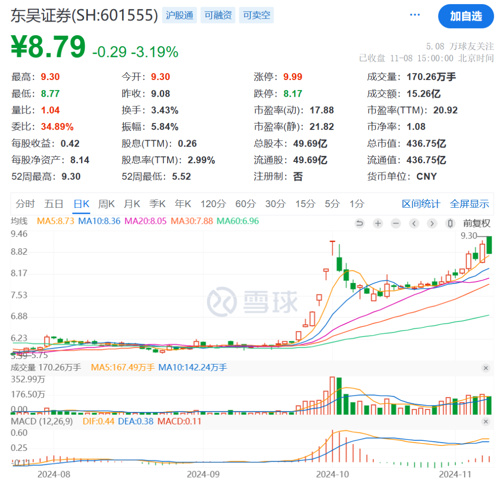This screenshot has width=500, height=487.
Task: Click the 涨停 9.99 value
Action: pyautogui.click(x=293, y=77)
